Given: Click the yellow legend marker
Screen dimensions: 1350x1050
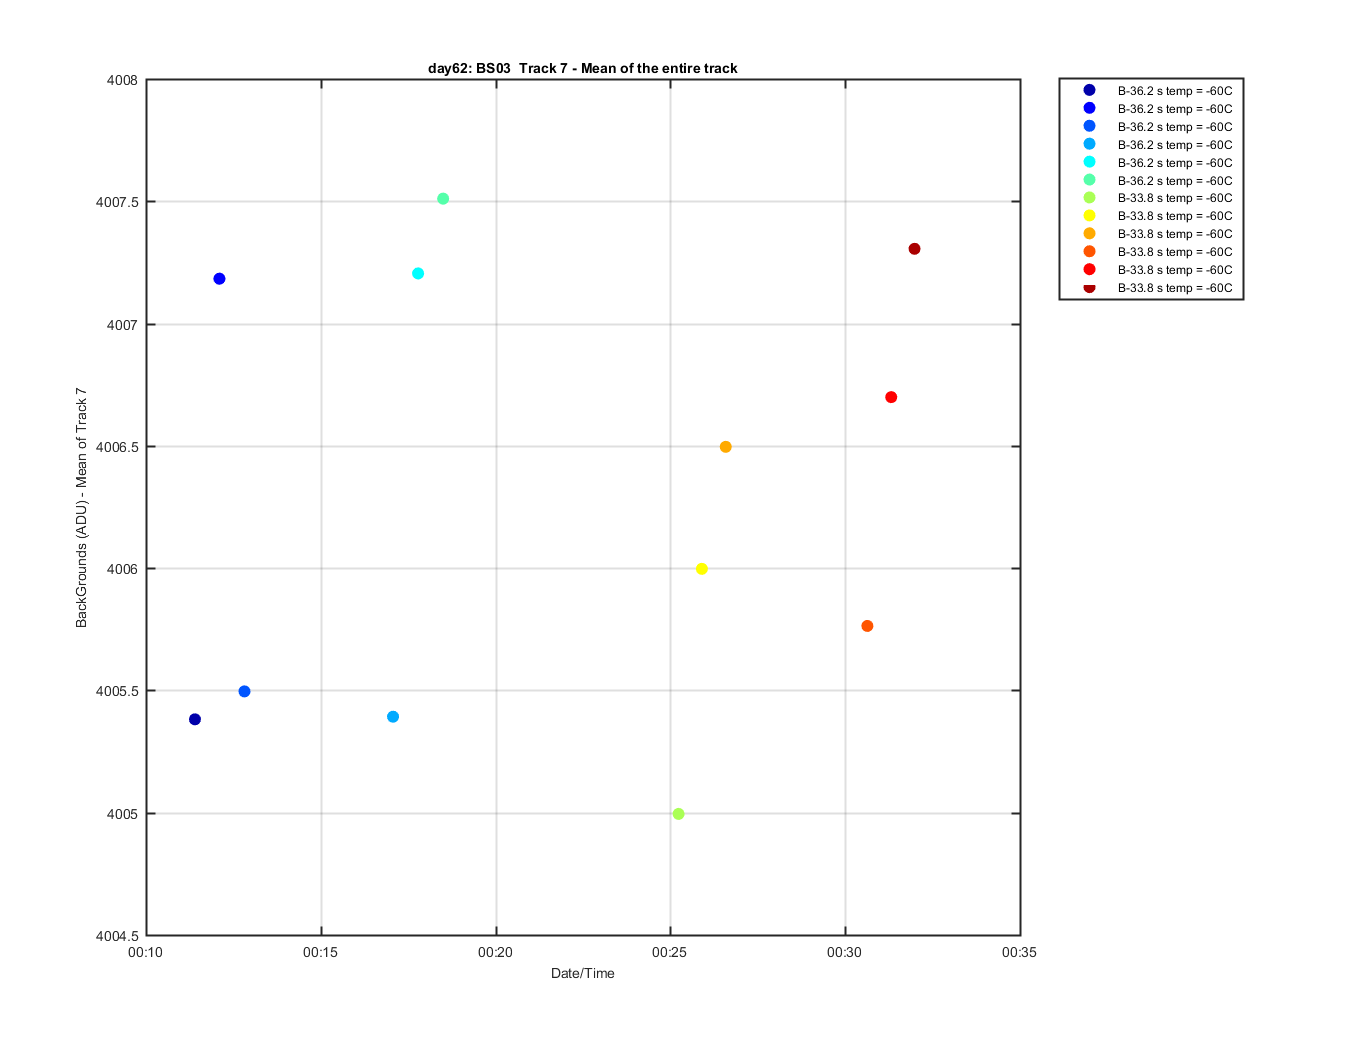Looking at the screenshot, I should tap(1089, 216).
